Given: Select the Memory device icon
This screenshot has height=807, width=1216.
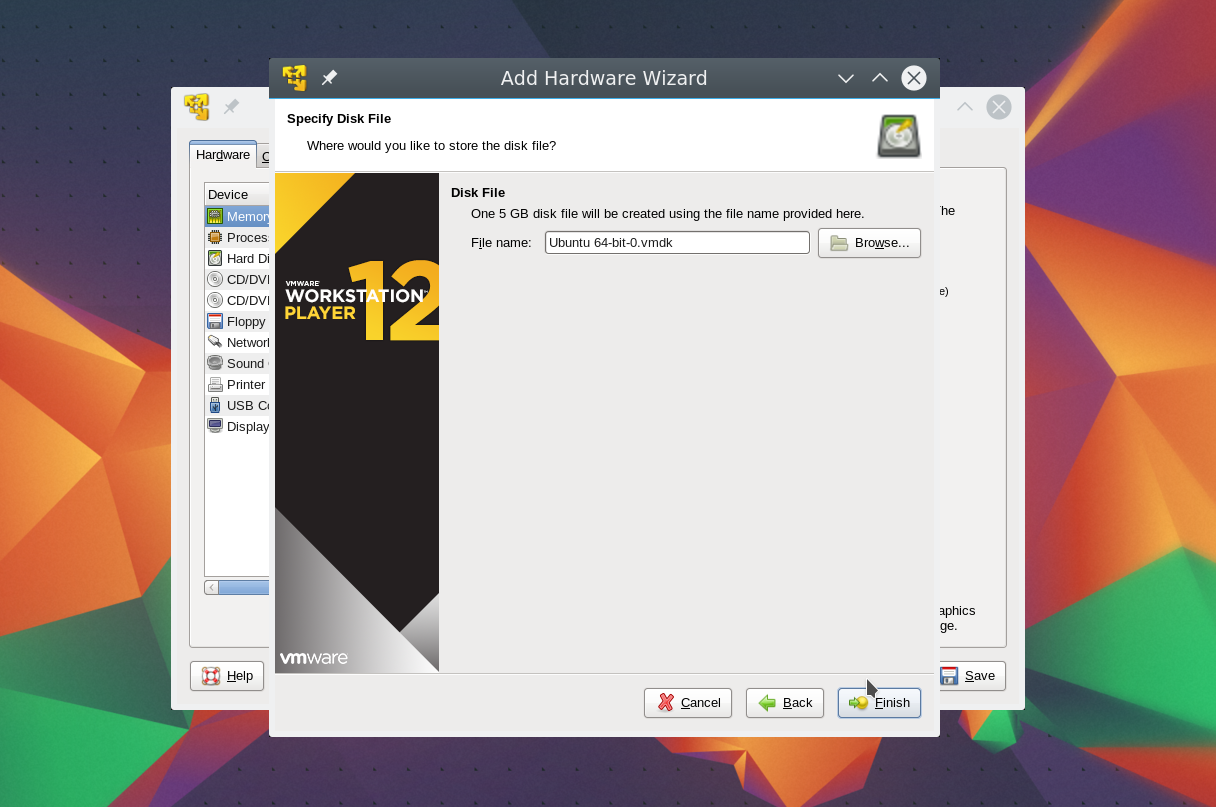Looking at the screenshot, I should click(x=215, y=217).
